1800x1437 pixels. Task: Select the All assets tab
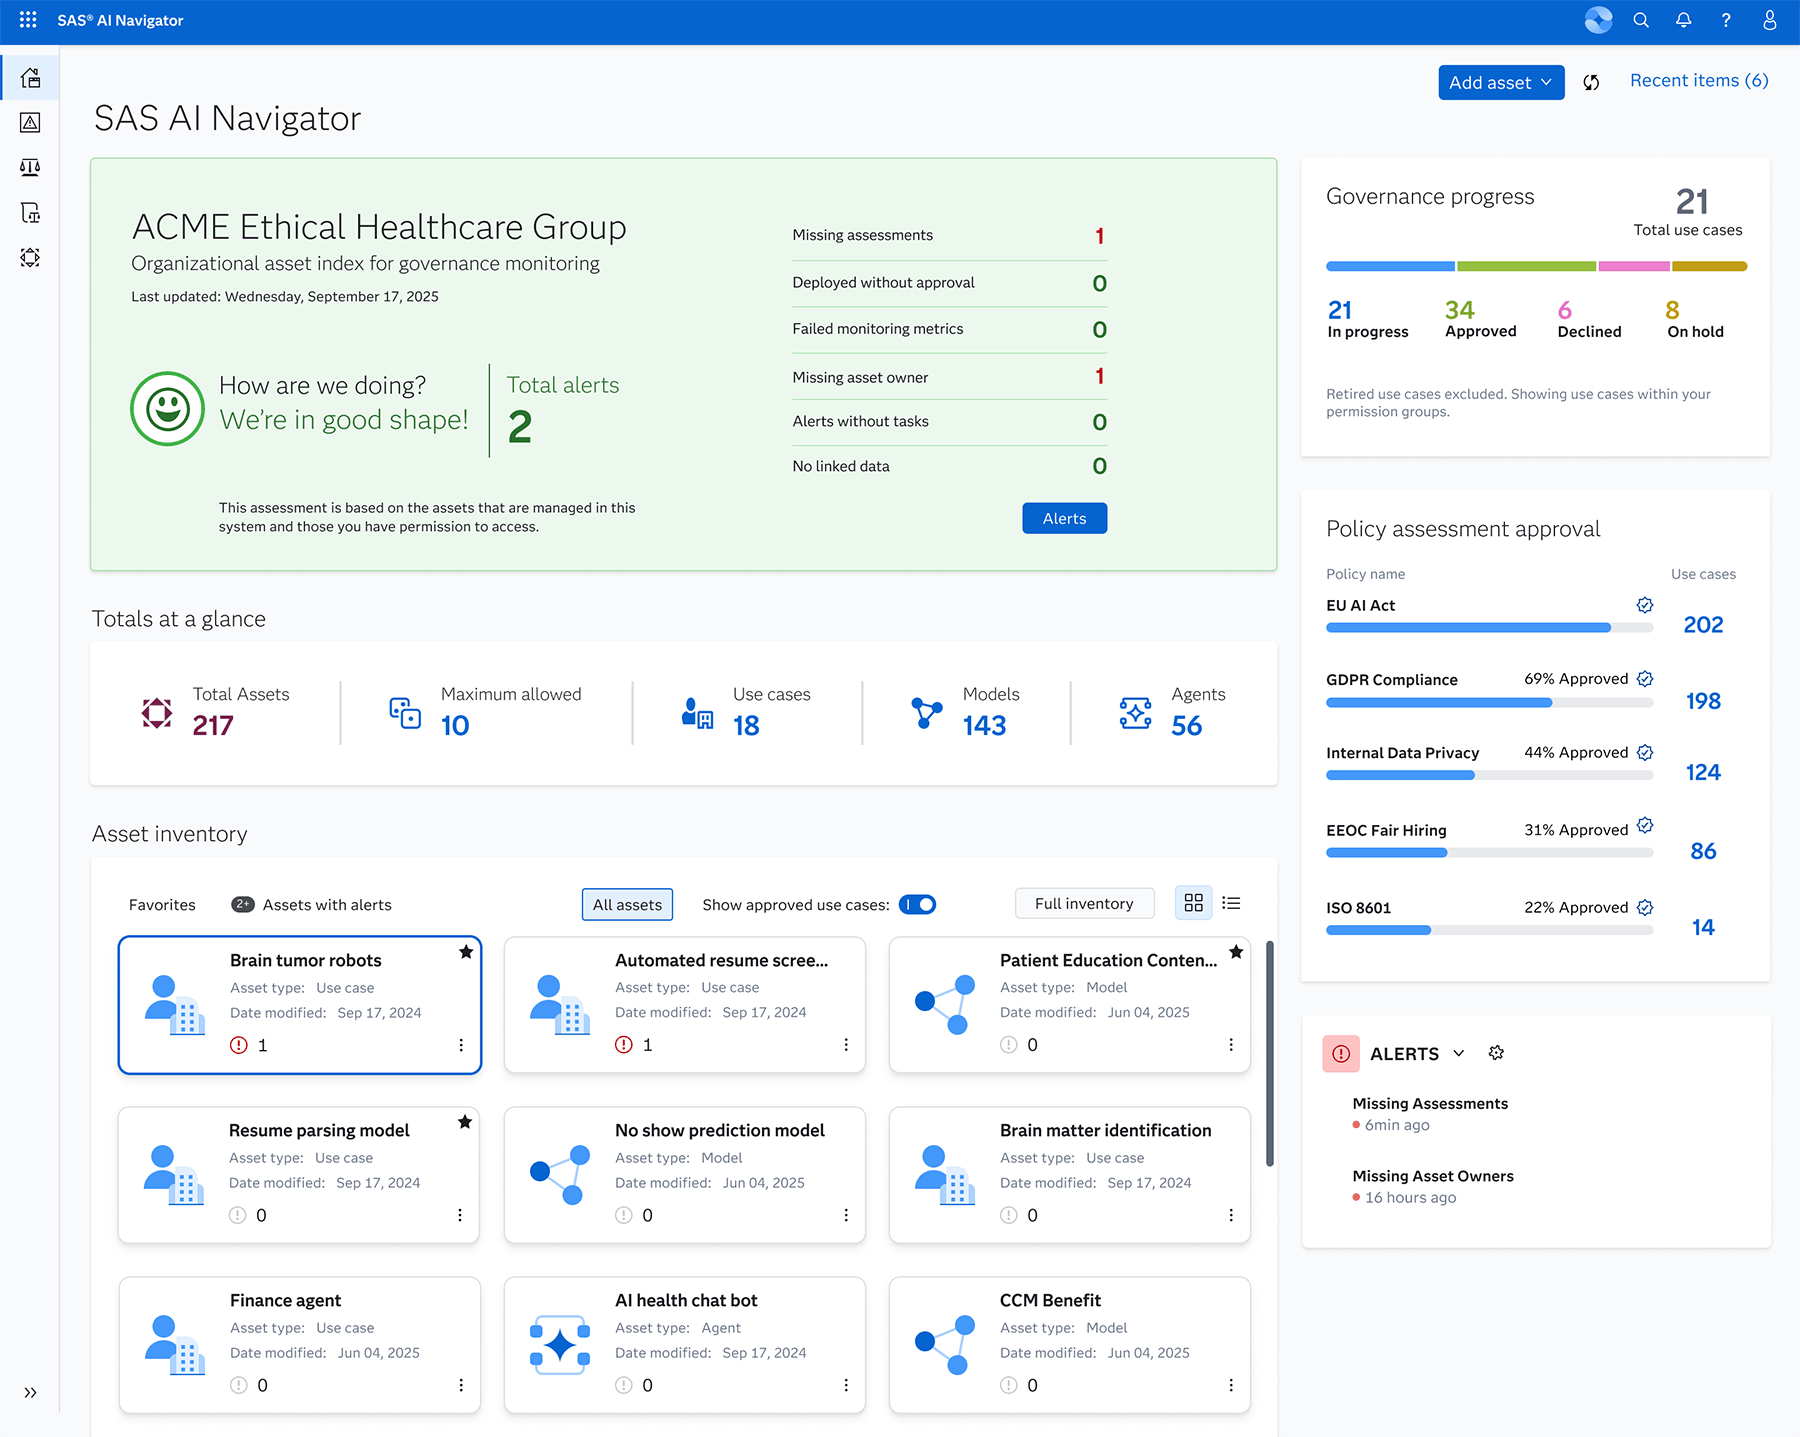627,904
